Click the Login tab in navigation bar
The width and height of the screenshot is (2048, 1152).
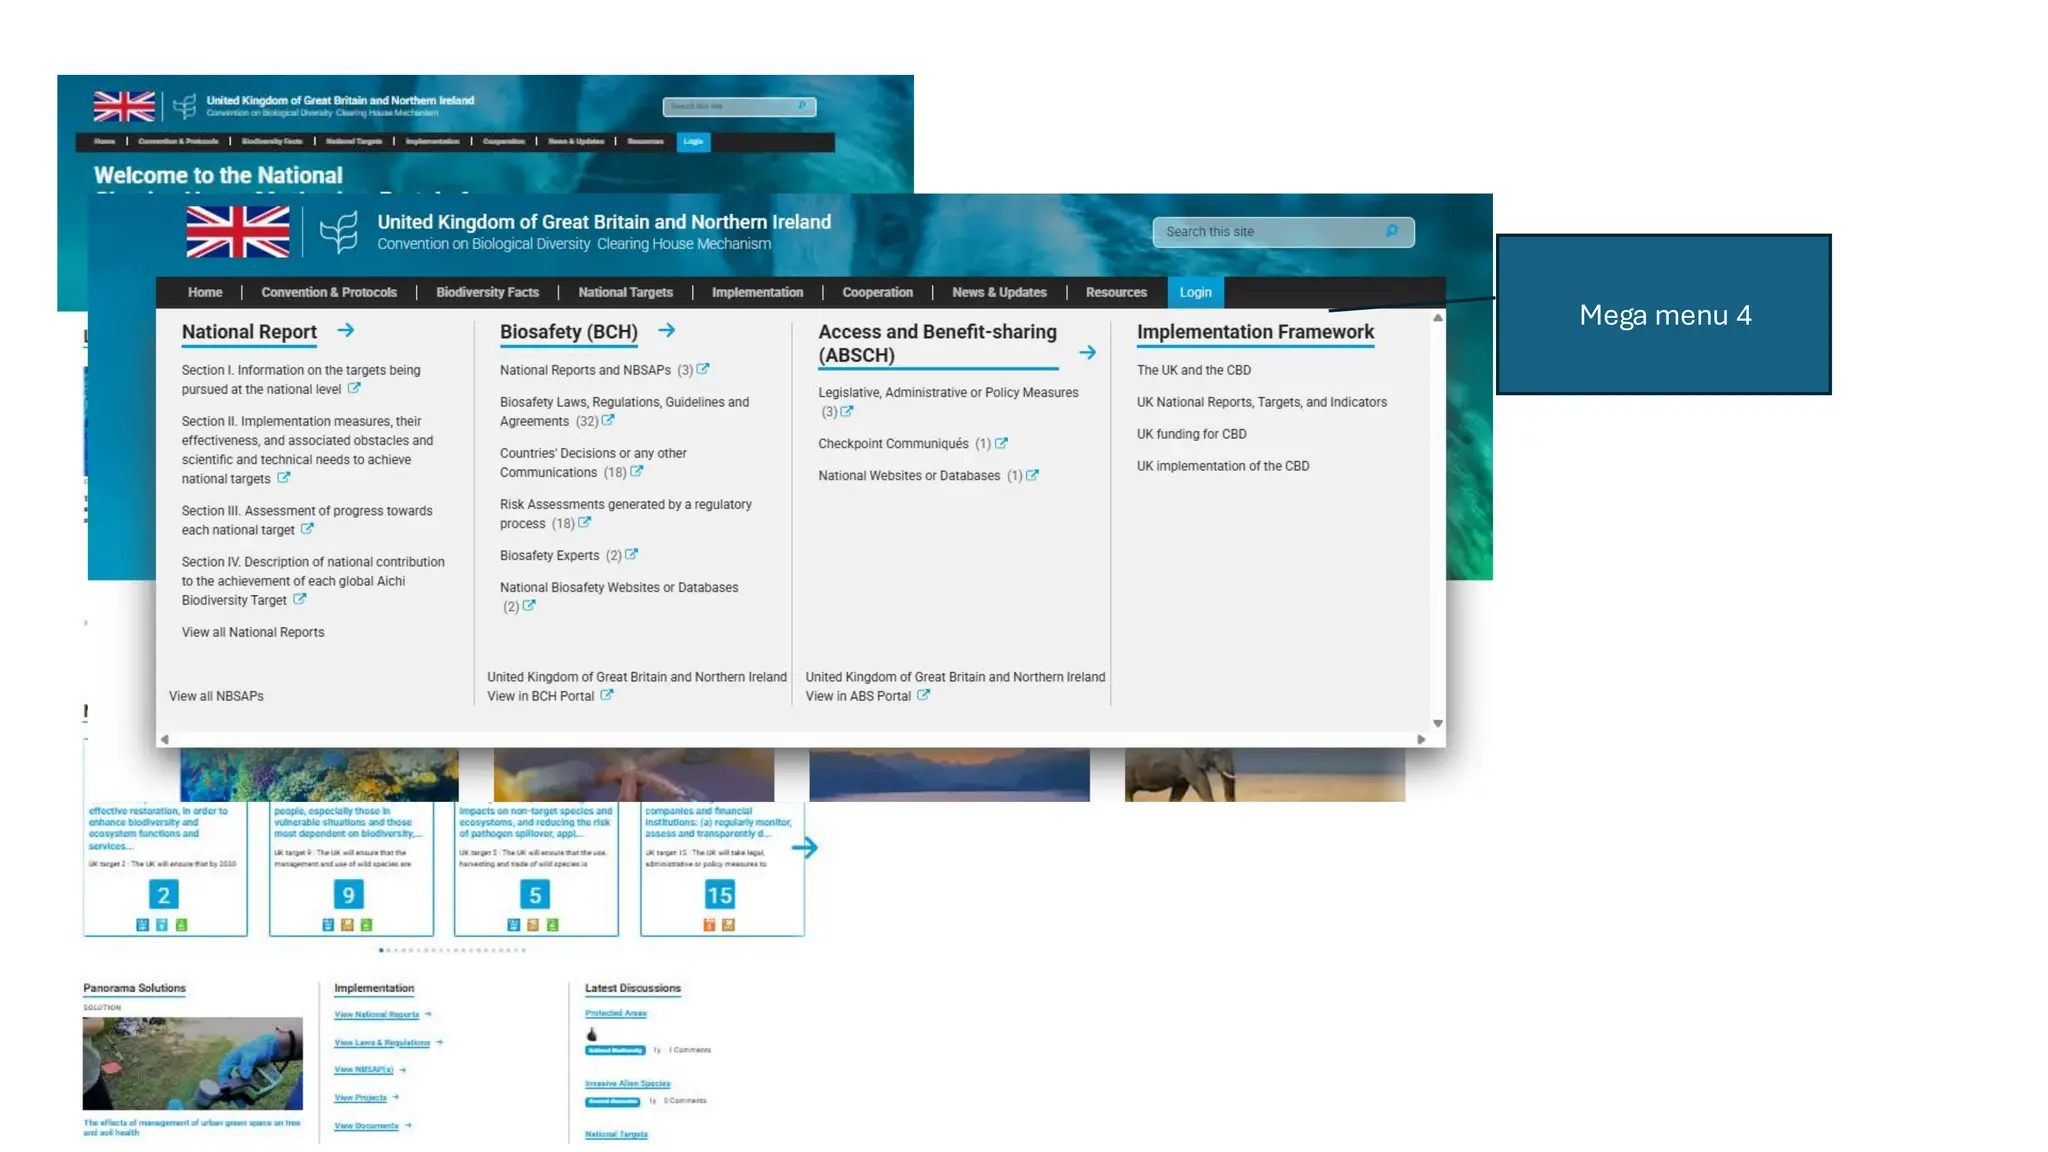[x=1195, y=292]
